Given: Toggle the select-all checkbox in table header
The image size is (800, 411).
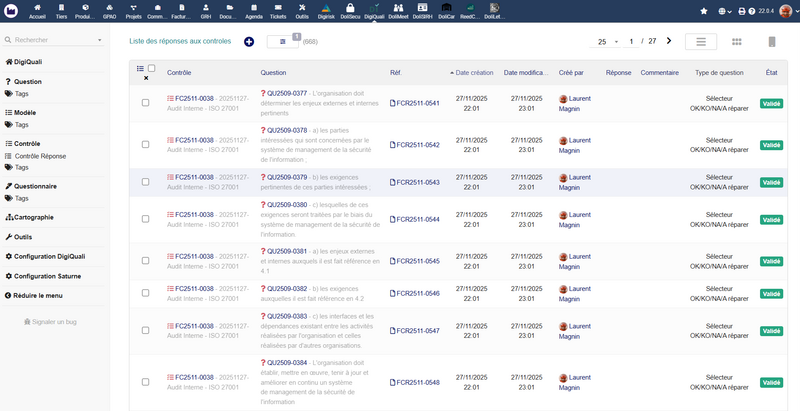Looking at the screenshot, I should click(x=152, y=68).
